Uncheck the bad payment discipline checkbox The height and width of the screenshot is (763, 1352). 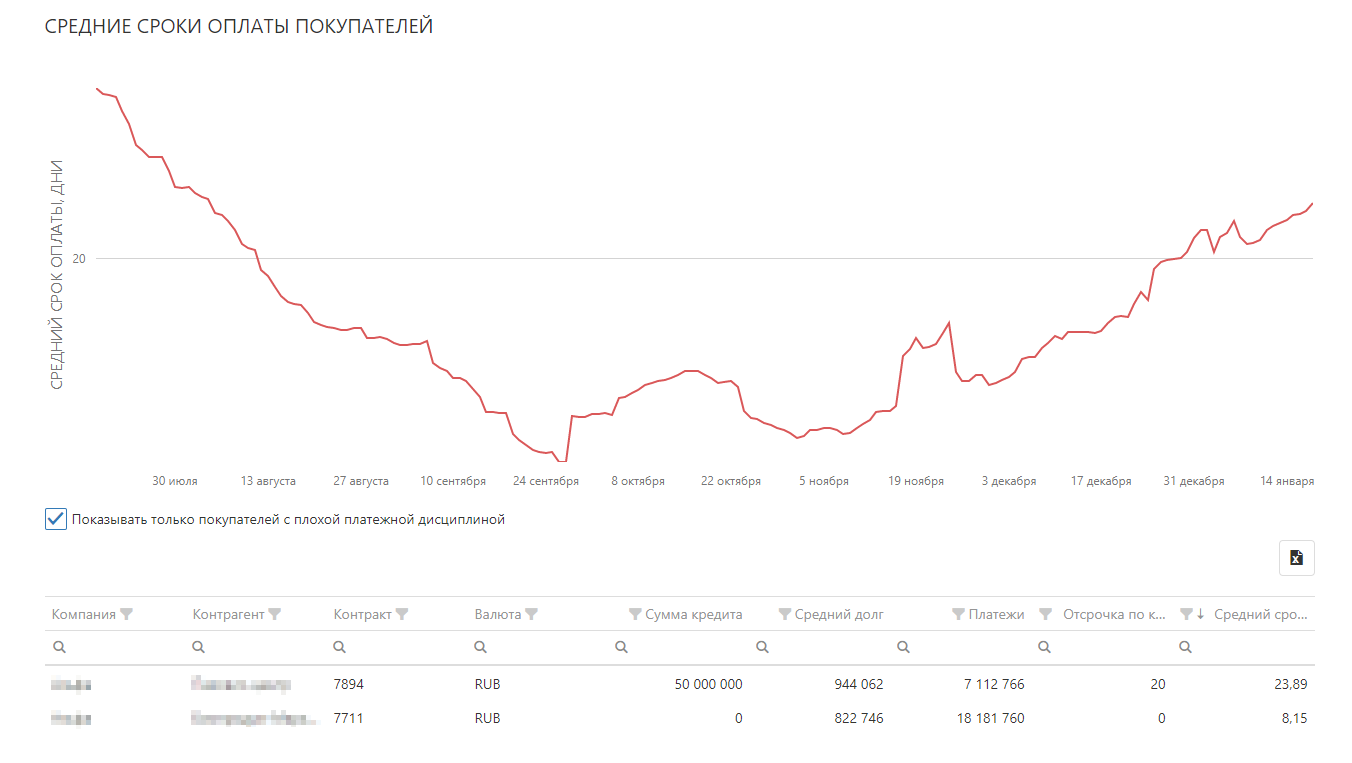[x=56, y=519]
